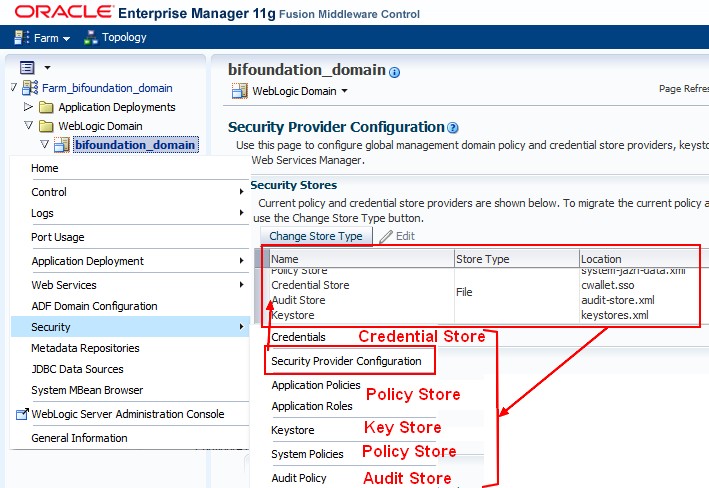Click the view menu icon above the tree
The image size is (709, 488).
point(27,67)
